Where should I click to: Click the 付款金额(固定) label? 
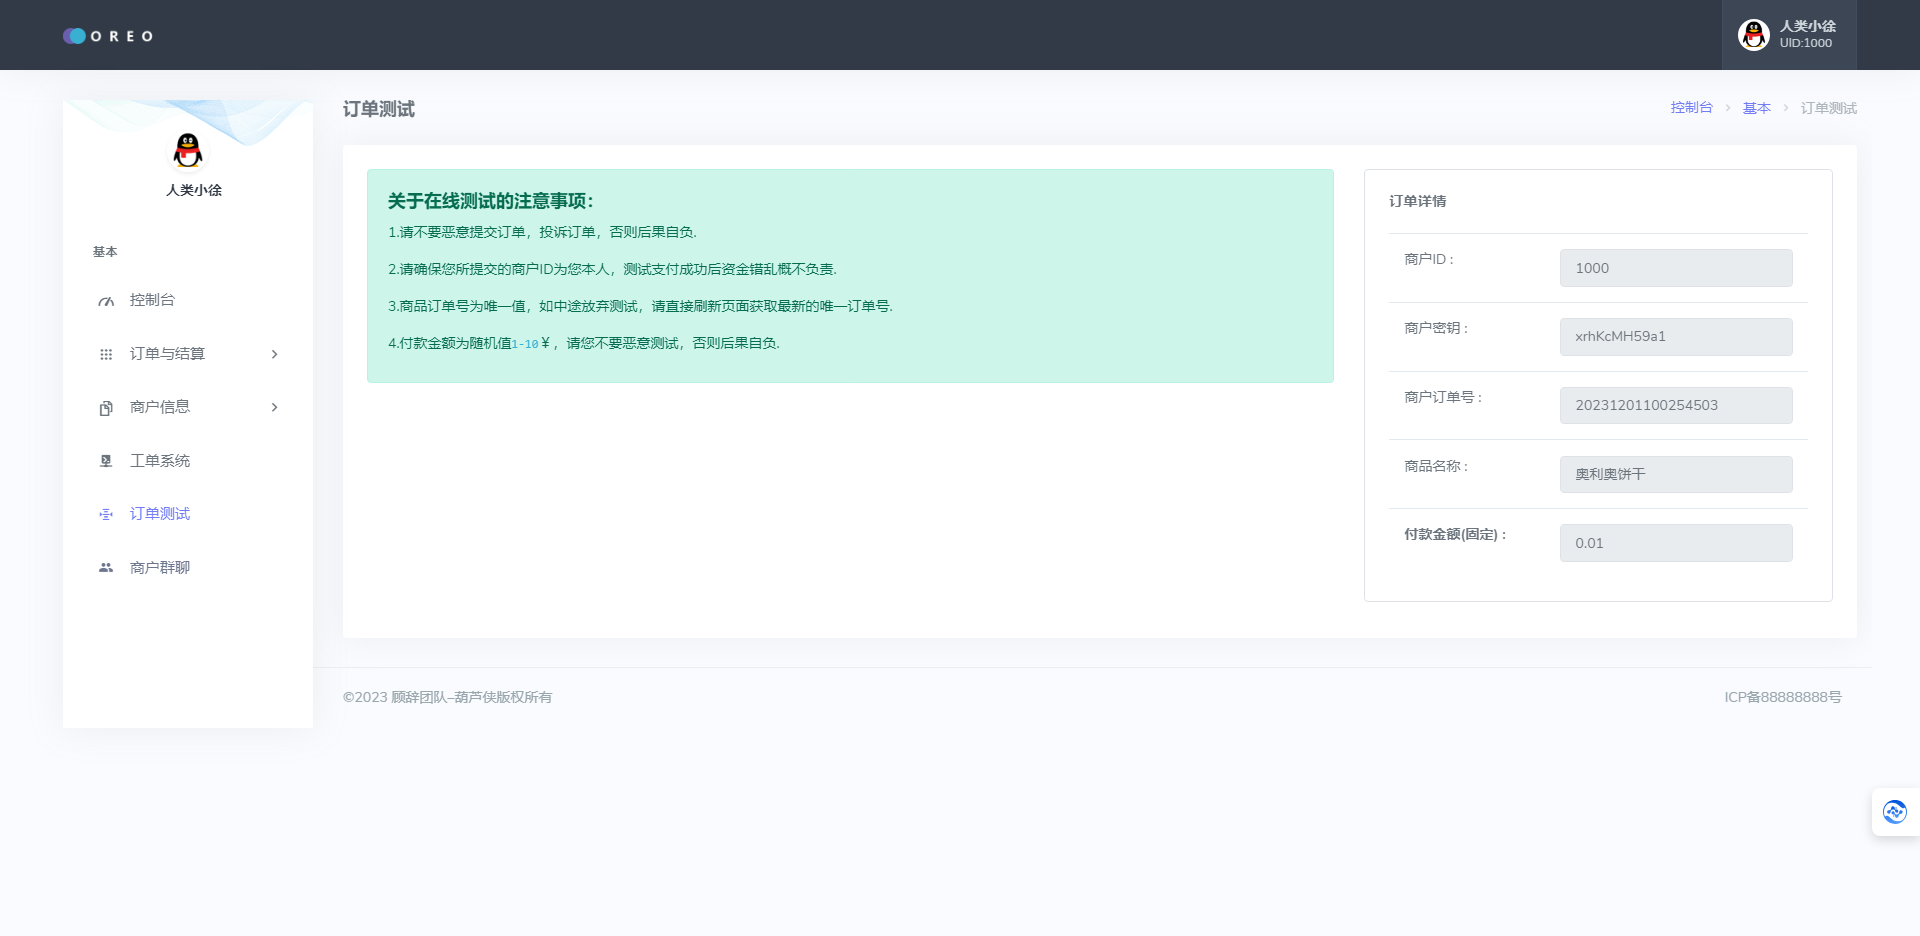[1455, 534]
